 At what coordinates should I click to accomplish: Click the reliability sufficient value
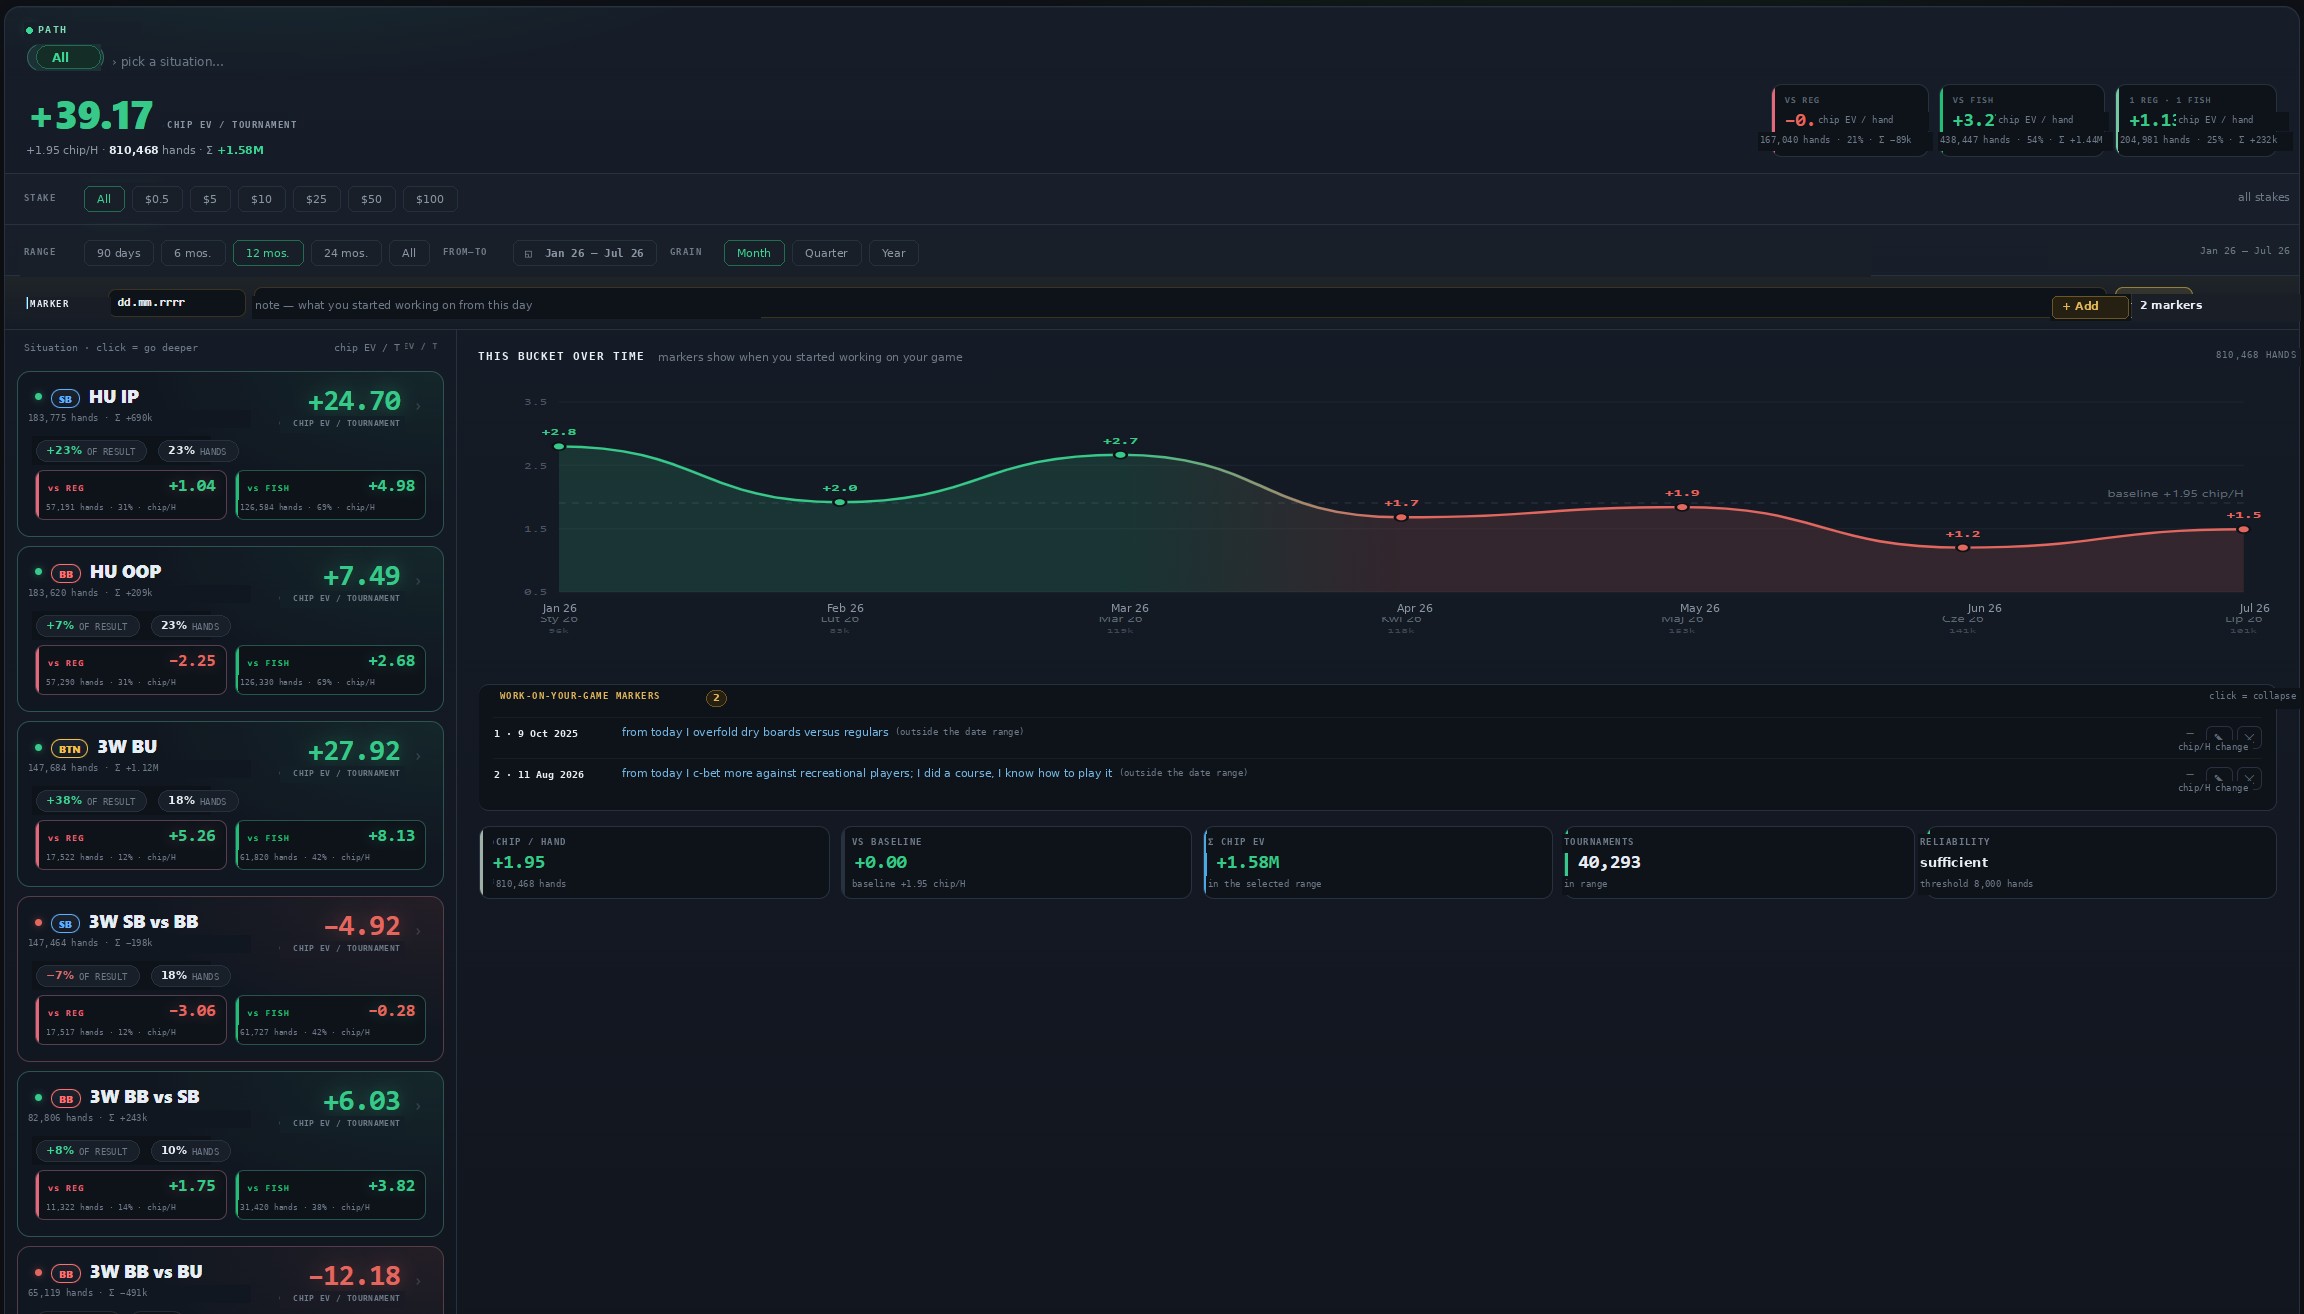click(1954, 862)
